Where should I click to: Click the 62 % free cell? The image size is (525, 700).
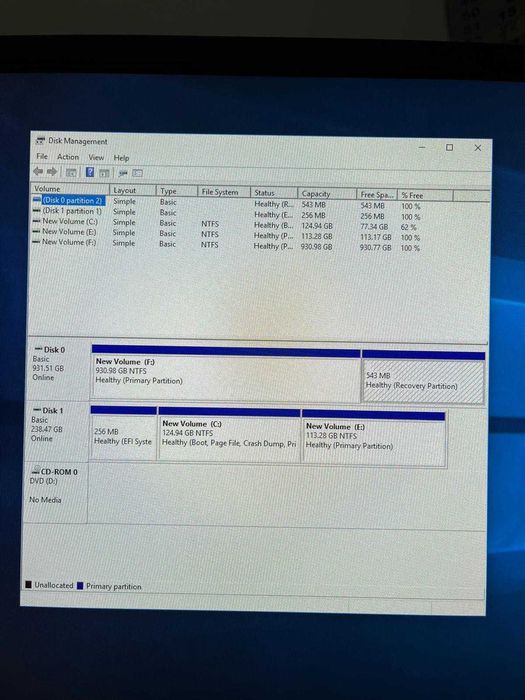[x=408, y=227]
